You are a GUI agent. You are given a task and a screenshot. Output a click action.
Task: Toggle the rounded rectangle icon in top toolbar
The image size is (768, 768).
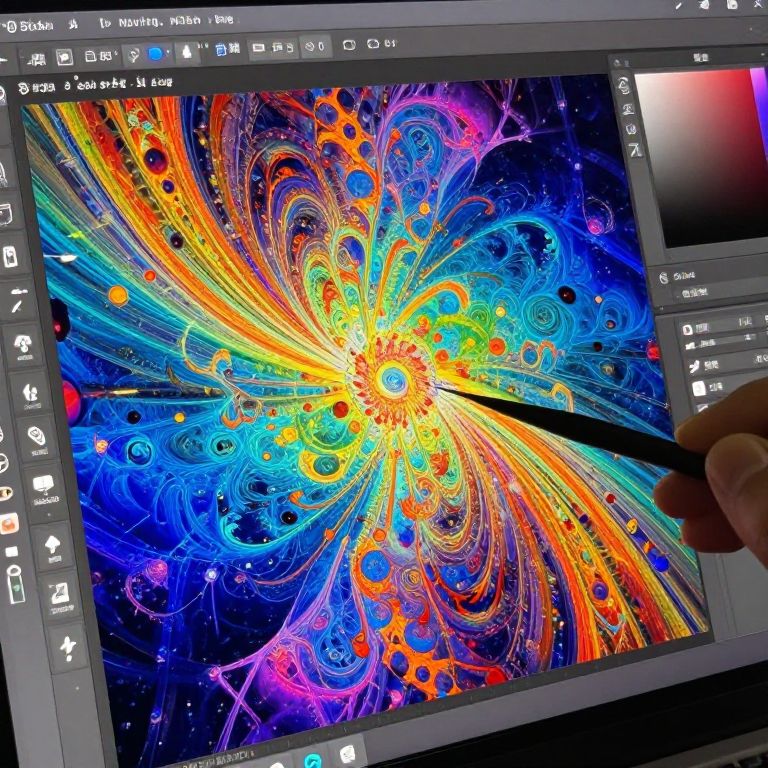coord(349,45)
